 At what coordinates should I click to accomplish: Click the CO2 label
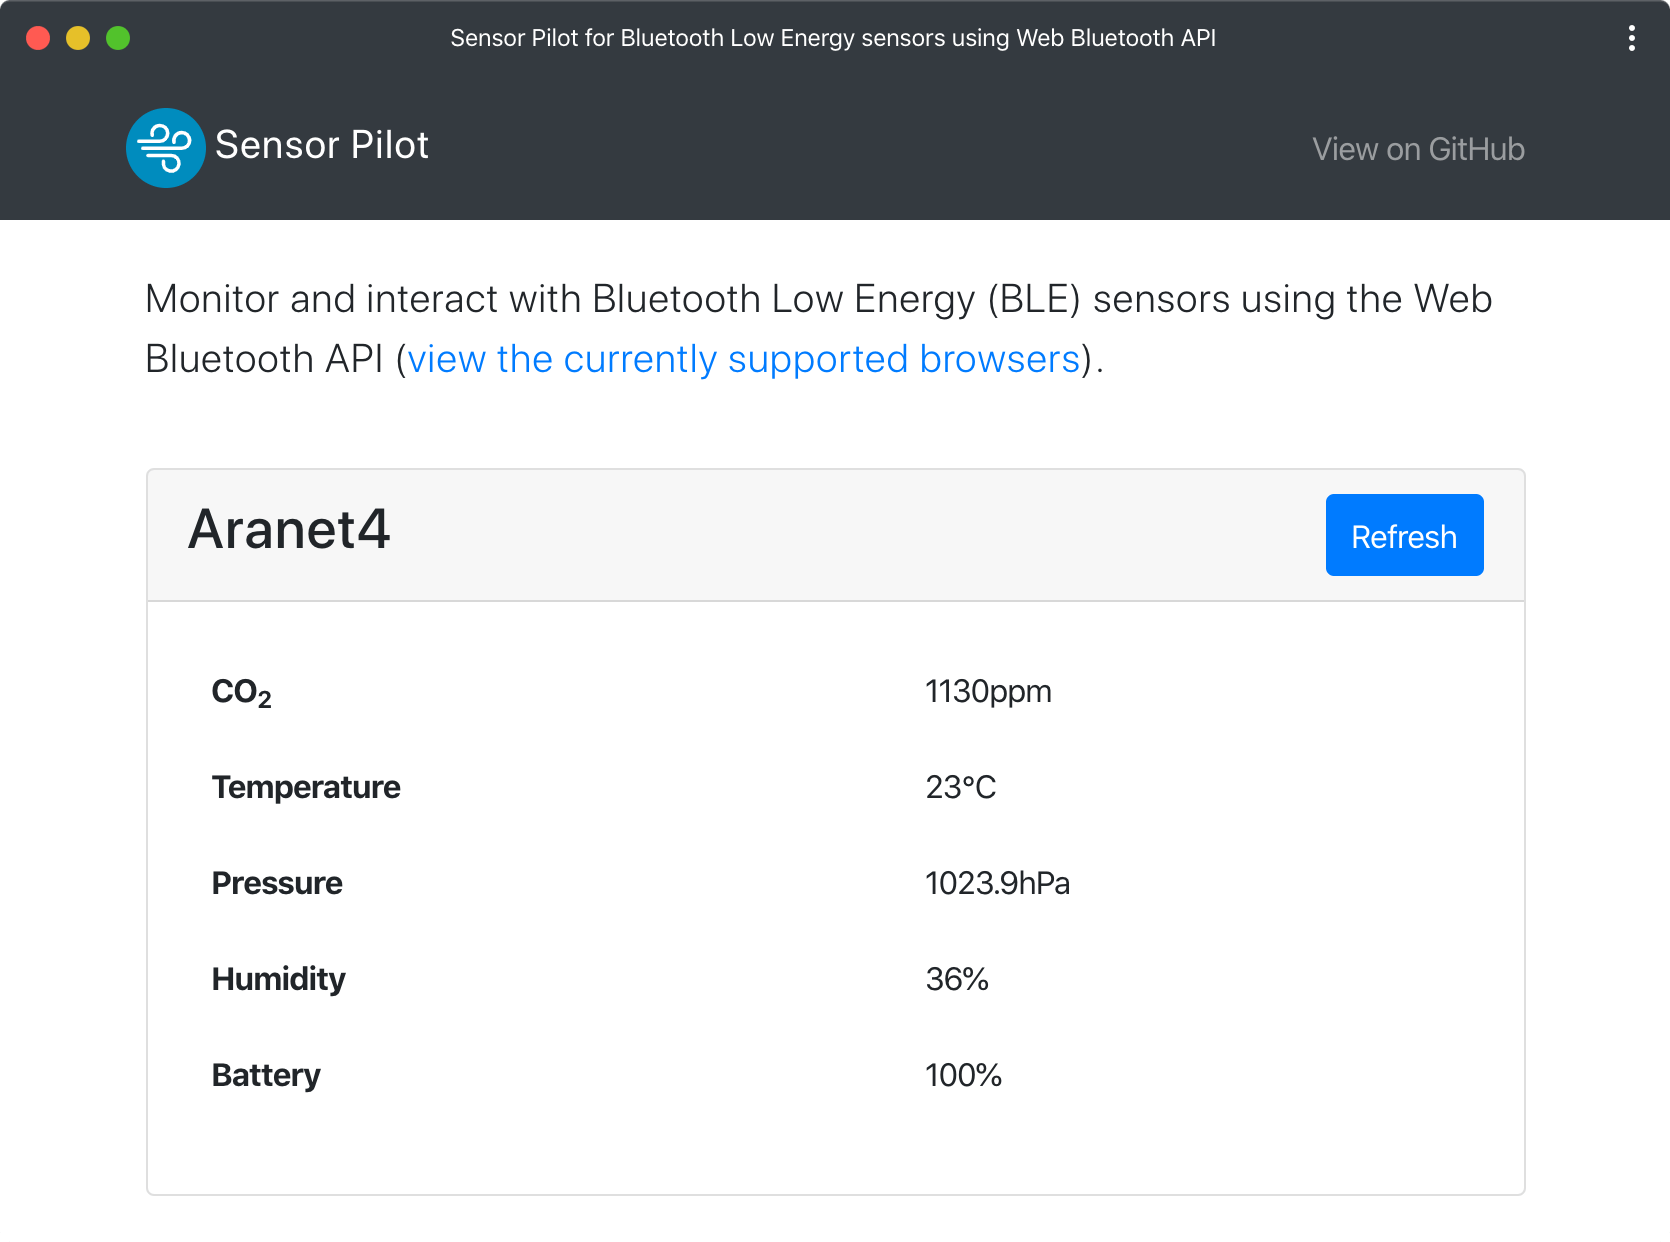[241, 692]
